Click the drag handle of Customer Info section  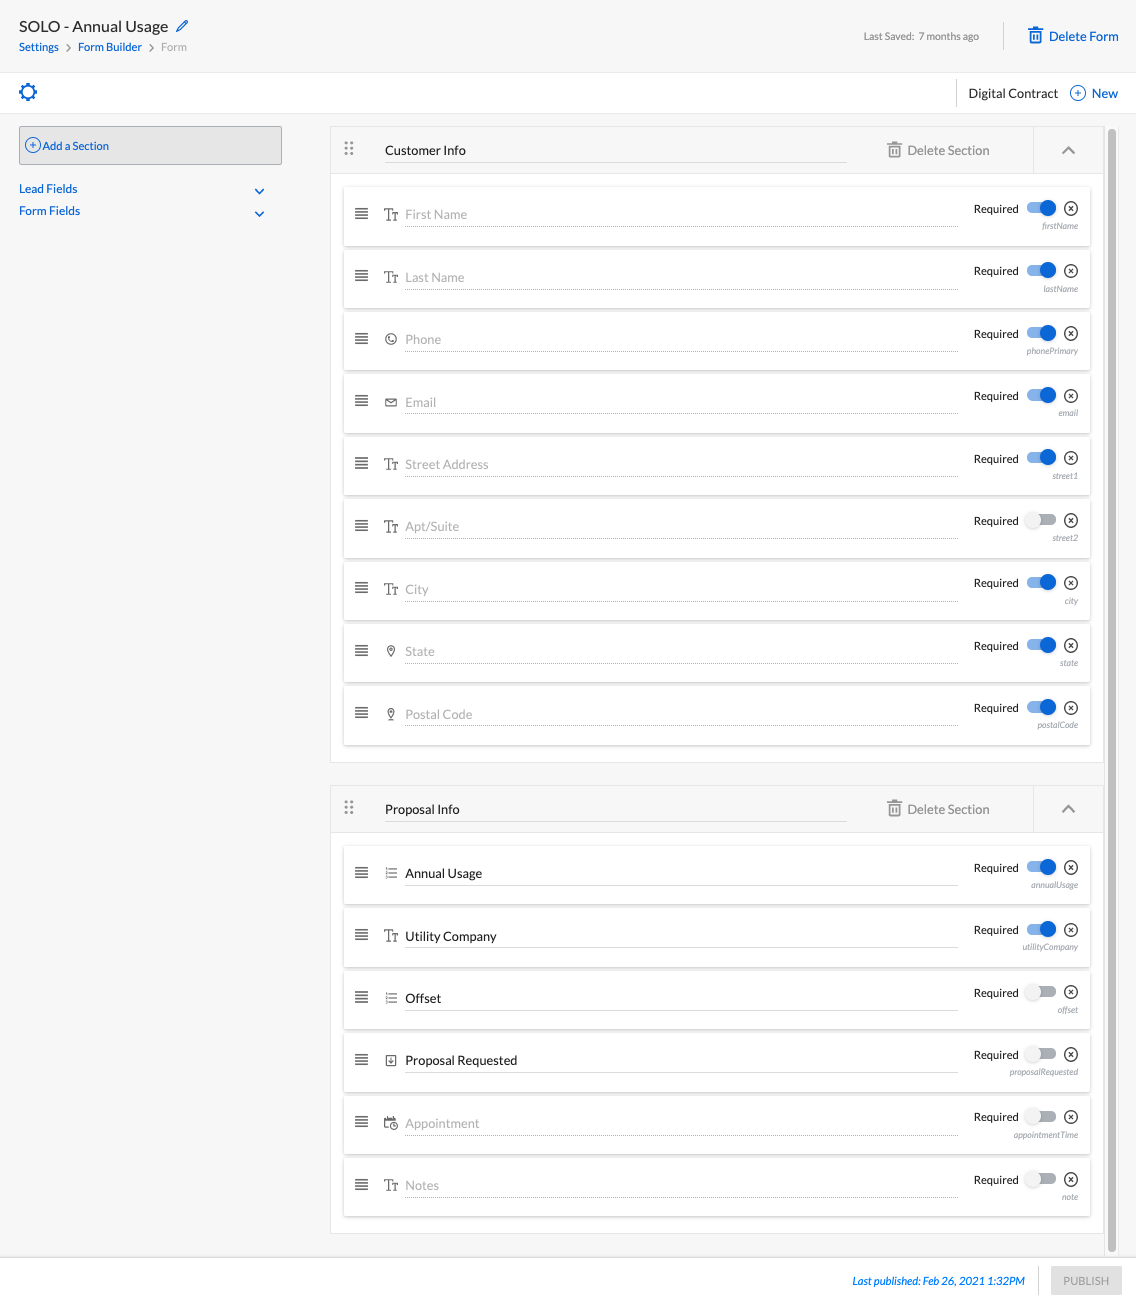(349, 149)
